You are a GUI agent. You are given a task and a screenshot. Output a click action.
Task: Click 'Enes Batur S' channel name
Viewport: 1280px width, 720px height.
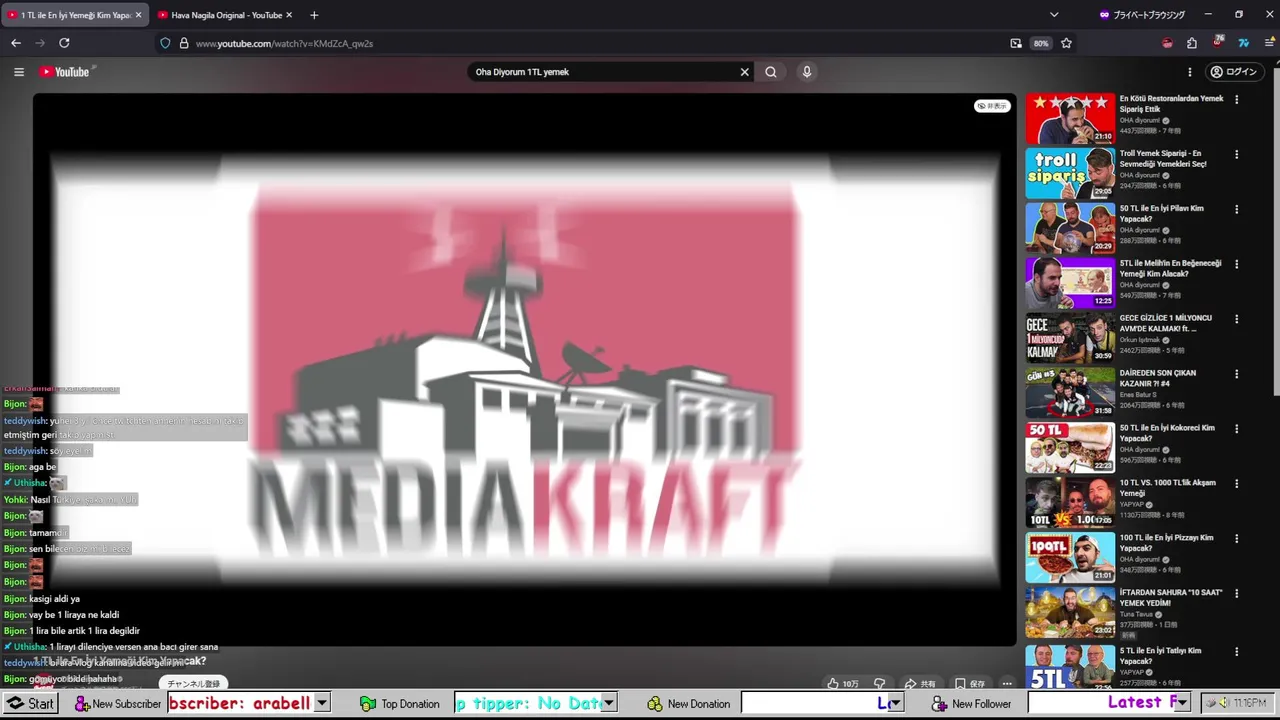pos(1138,394)
